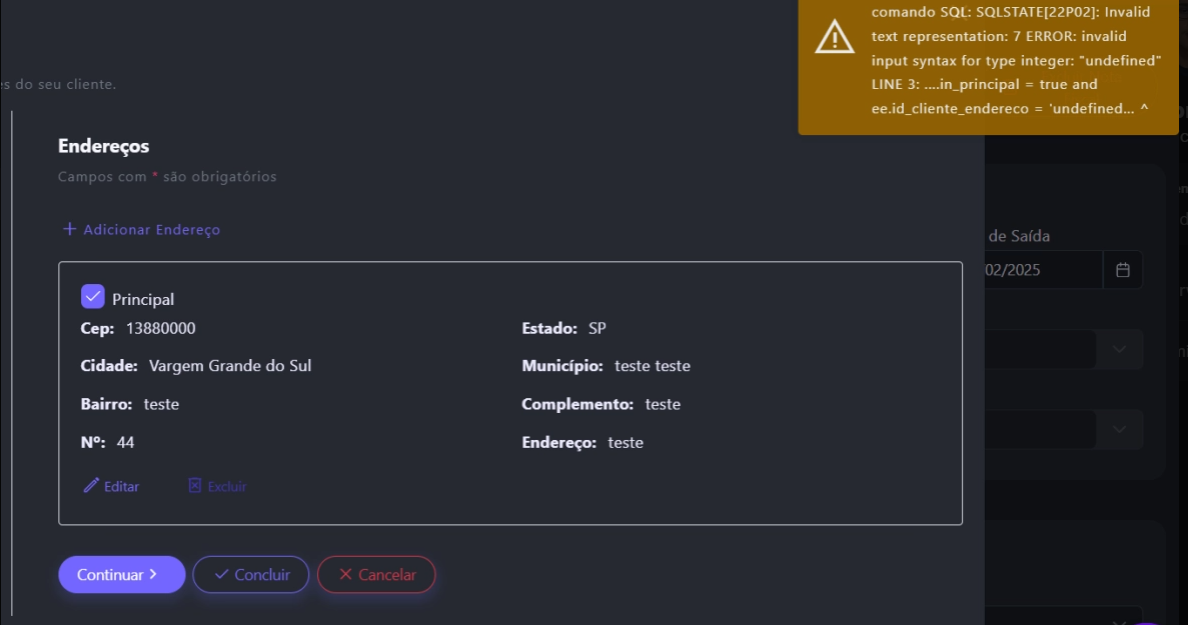This screenshot has width=1188, height=625.
Task: Click the Adicionar Endereço link text
Action: click(152, 230)
